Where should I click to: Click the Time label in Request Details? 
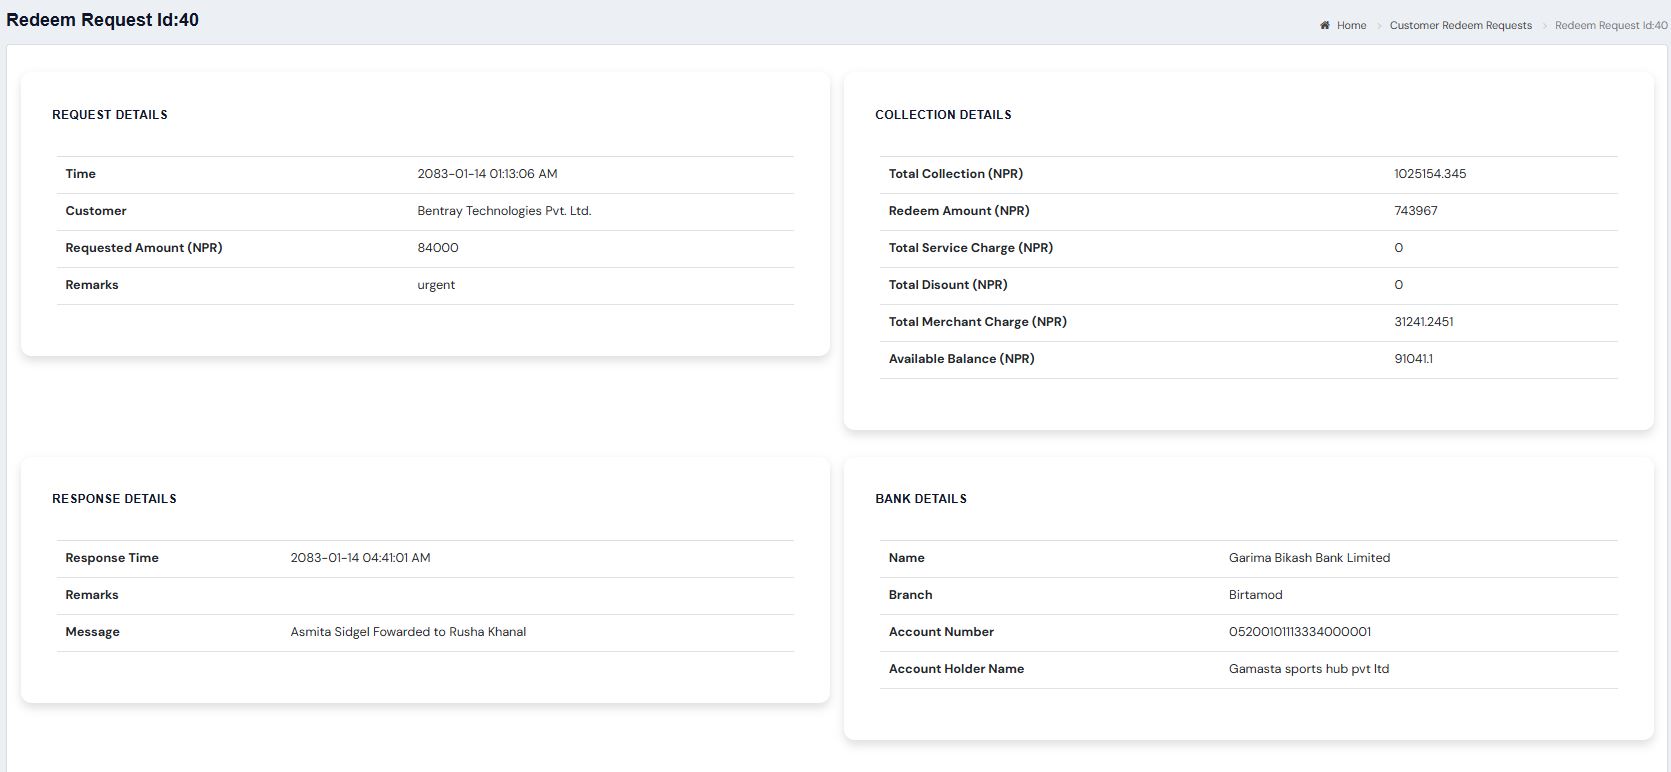point(80,174)
